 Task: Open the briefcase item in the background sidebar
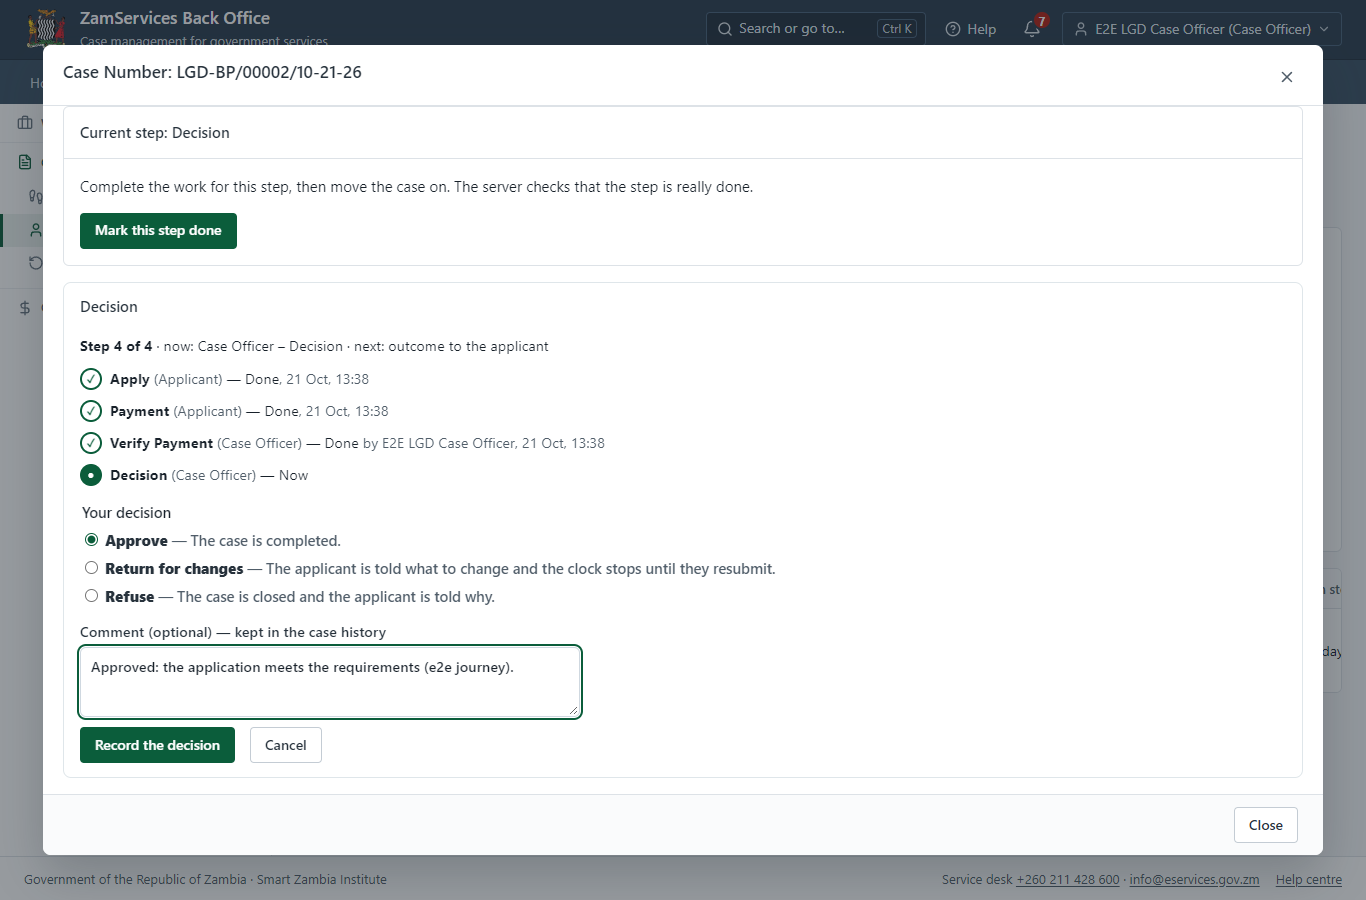pyautogui.click(x=25, y=122)
